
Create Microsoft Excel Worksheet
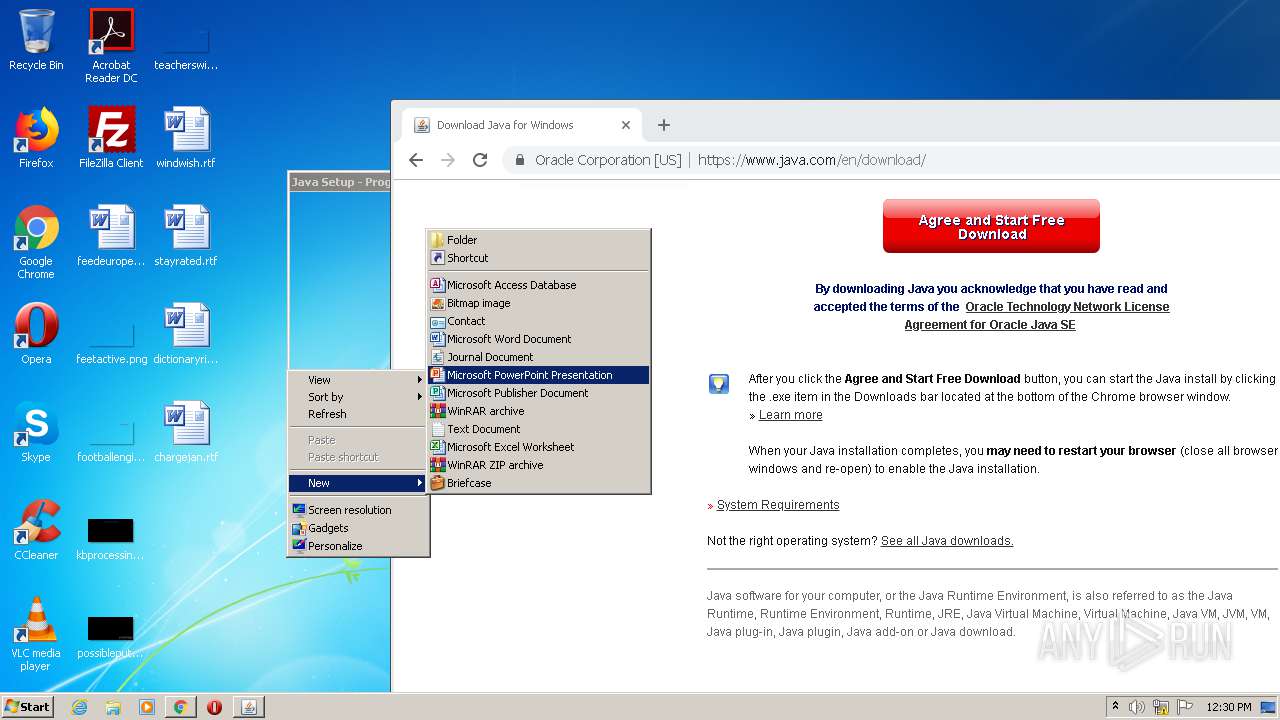[x=539, y=447]
